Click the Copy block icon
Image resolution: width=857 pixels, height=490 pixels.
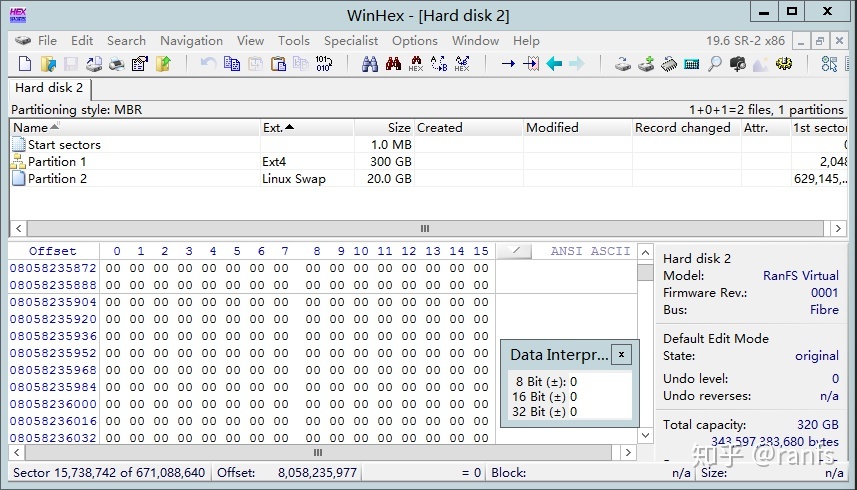(x=232, y=64)
